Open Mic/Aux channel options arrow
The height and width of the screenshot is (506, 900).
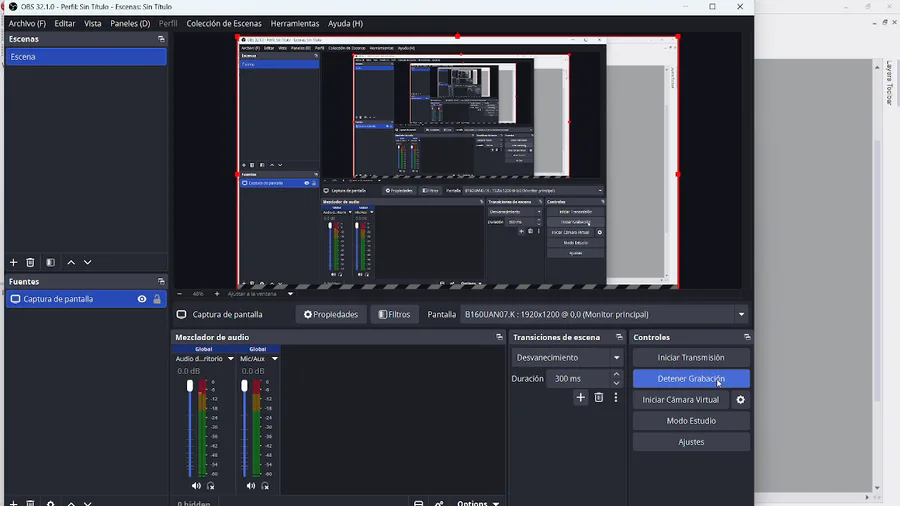click(275, 359)
